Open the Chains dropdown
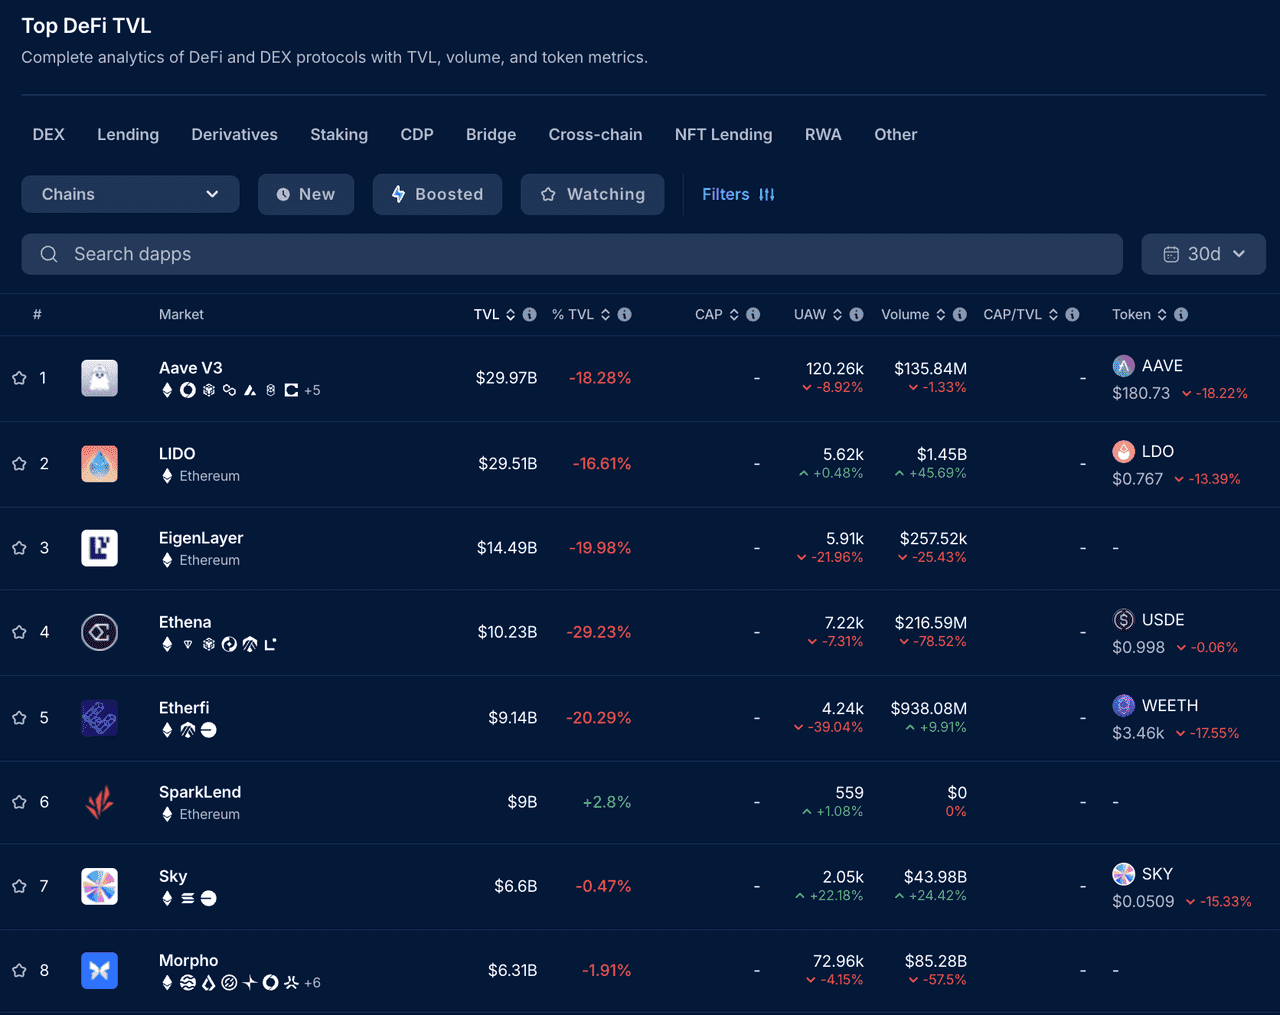This screenshot has width=1280, height=1015. coord(130,194)
